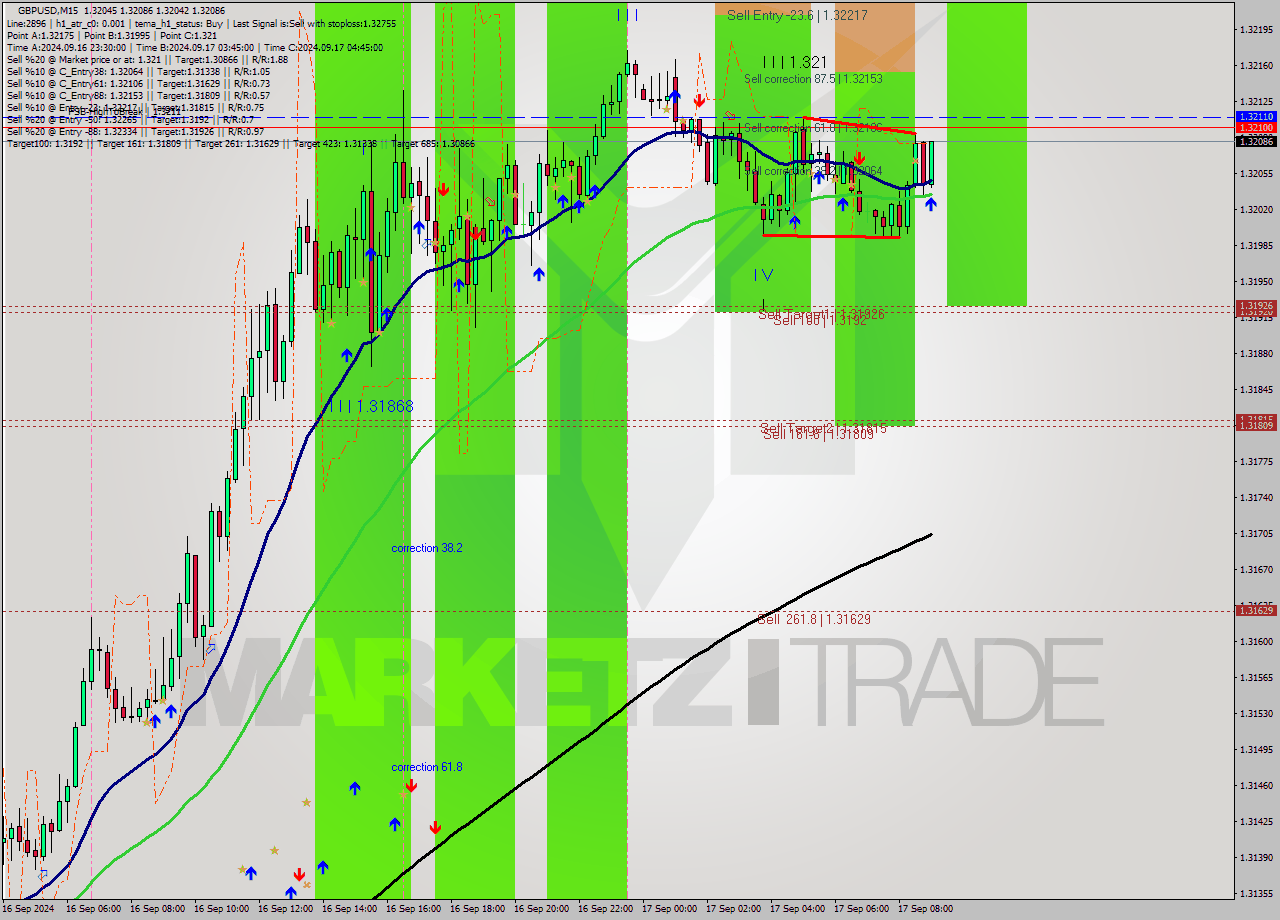1280x920 pixels.
Task: Click the 'Sell 261.8 | 1.31629' label
Action: [x=814, y=619]
